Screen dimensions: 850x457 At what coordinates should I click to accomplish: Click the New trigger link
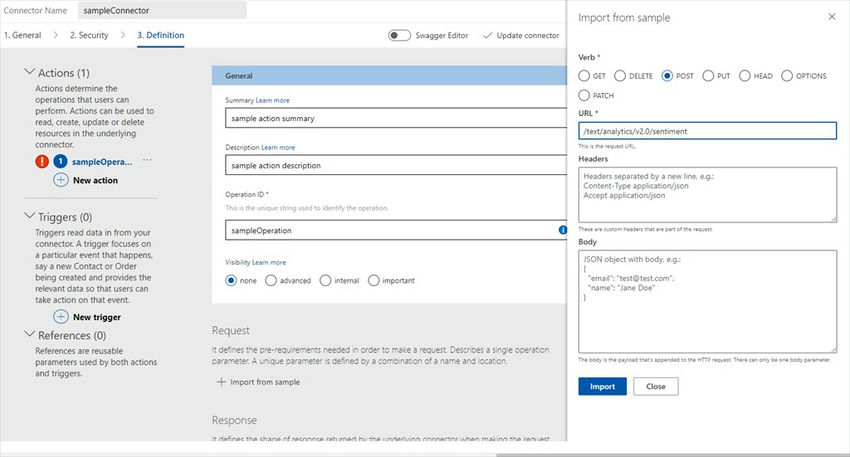[97, 317]
